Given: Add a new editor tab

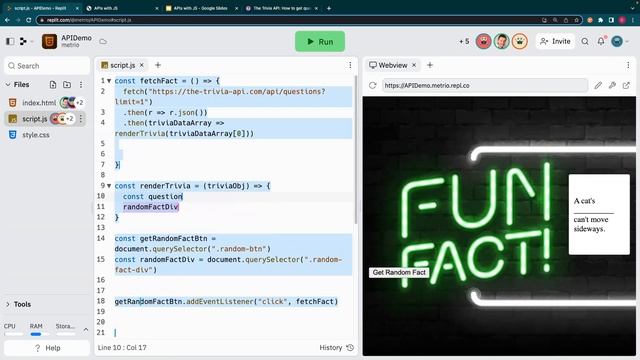Looking at the screenshot, I should tap(158, 65).
